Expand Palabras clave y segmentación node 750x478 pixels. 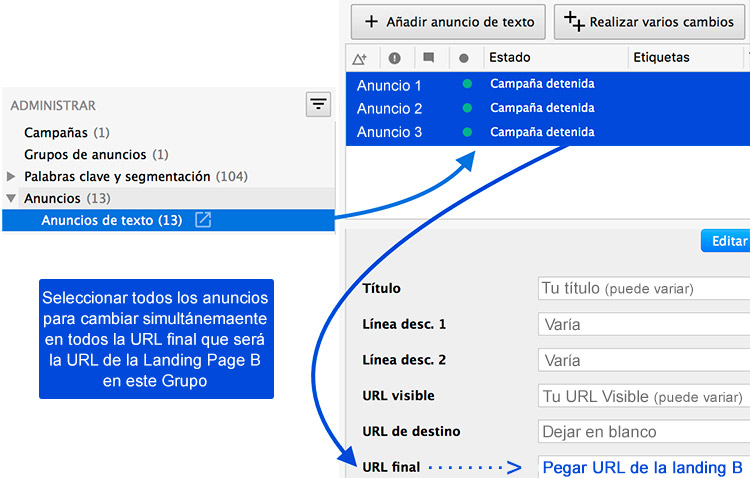tap(11, 176)
